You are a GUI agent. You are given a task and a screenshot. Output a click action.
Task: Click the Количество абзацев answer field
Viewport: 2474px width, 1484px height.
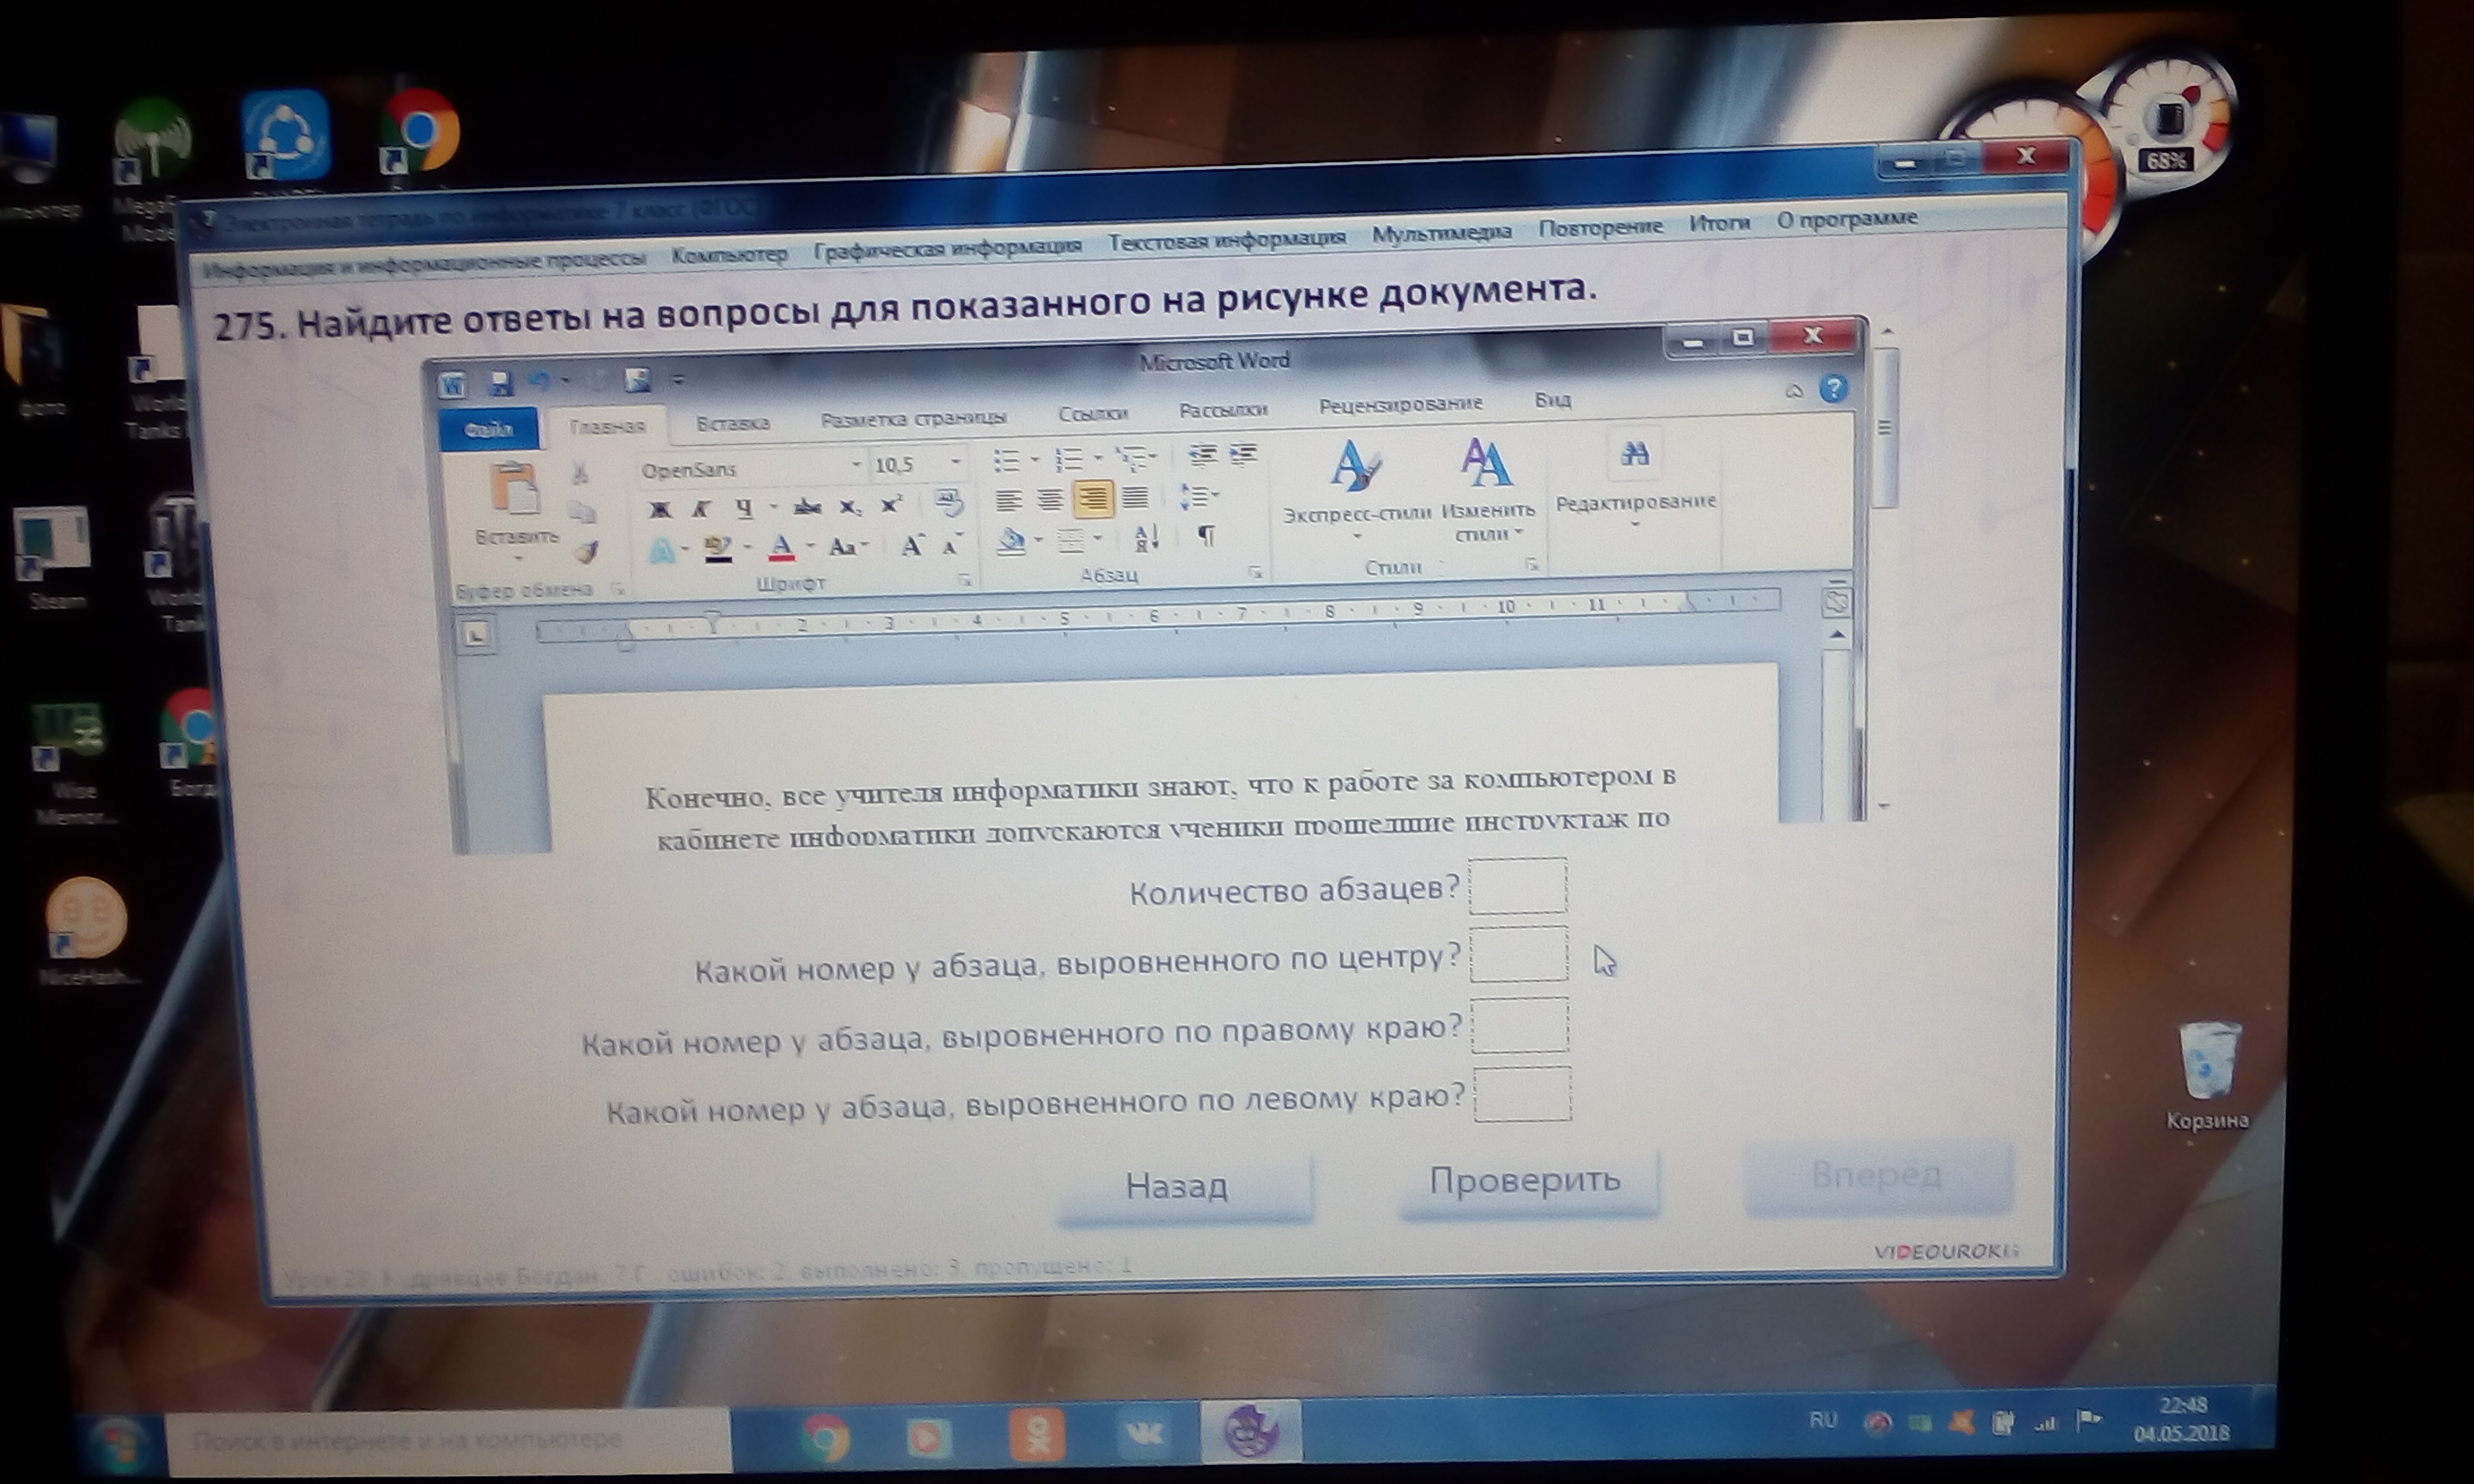tap(1517, 886)
